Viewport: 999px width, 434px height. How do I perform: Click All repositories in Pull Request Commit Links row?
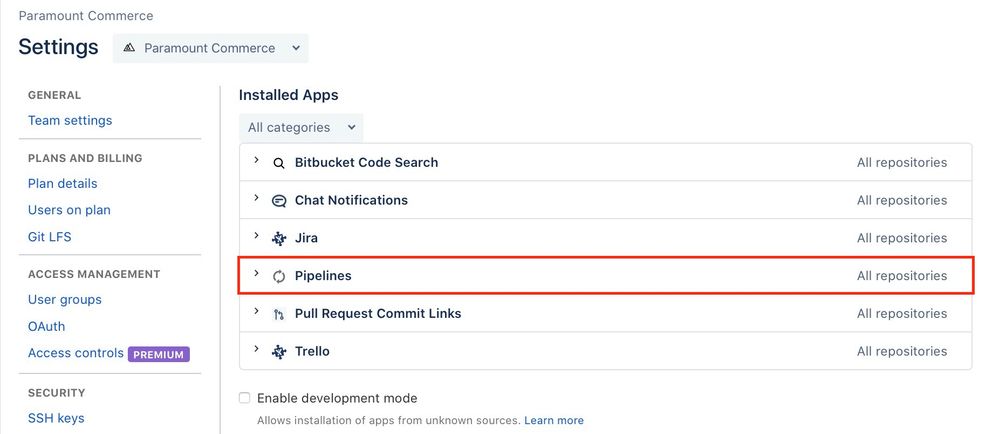902,314
